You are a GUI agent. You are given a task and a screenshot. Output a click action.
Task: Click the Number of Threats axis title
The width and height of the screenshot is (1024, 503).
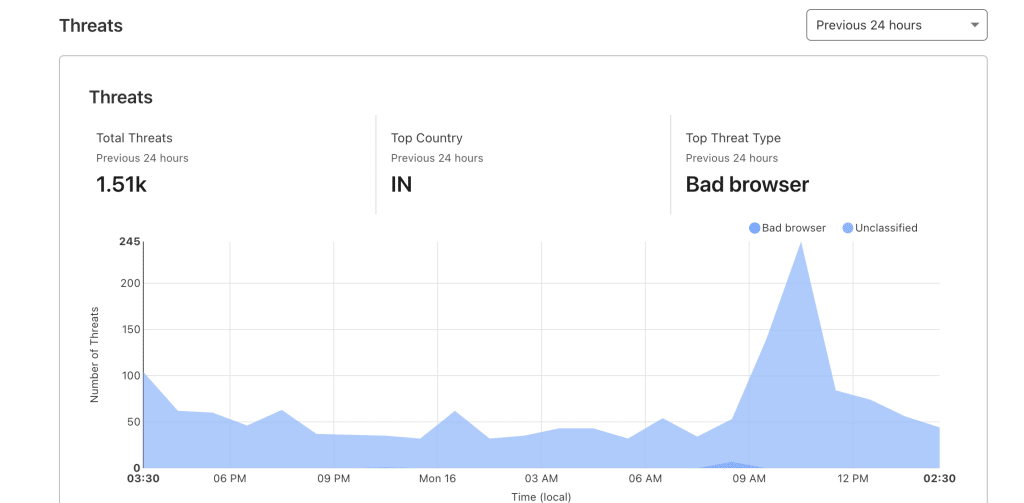(95, 355)
